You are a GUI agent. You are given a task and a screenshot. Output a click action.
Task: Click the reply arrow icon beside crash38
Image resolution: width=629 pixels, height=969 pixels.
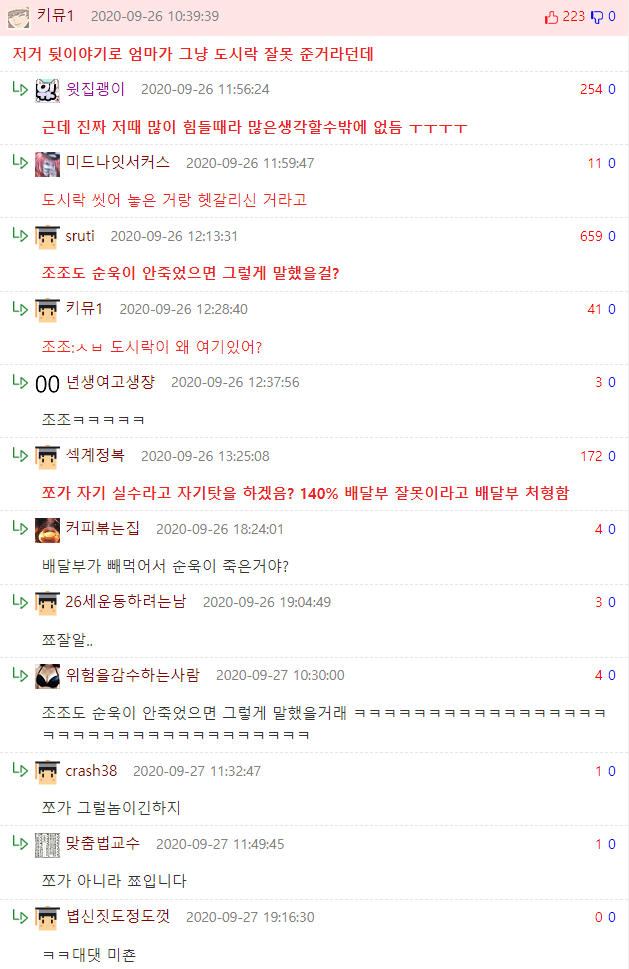20,770
